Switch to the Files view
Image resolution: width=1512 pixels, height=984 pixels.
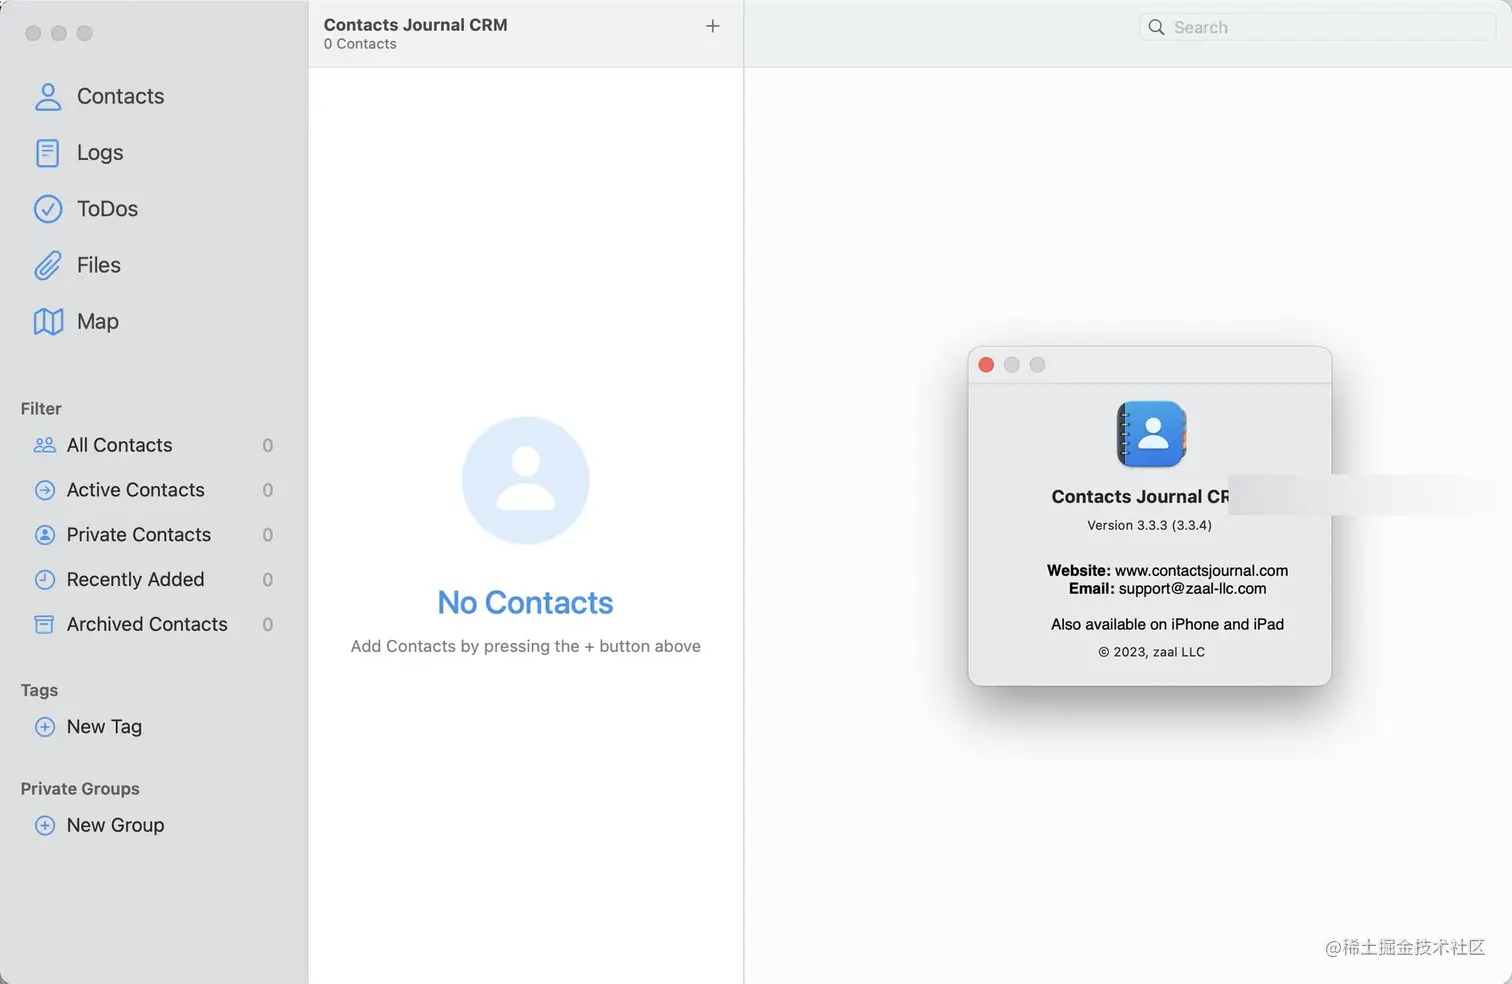tap(99, 265)
